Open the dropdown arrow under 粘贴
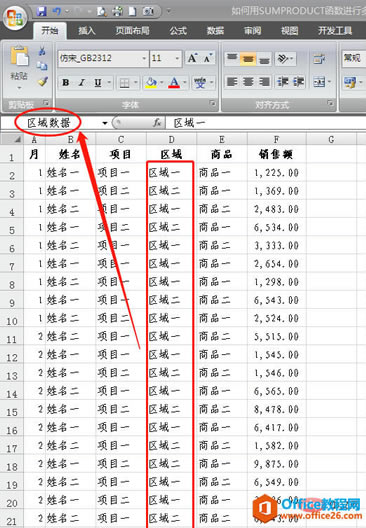This screenshot has width=366, height=528. click(19, 88)
